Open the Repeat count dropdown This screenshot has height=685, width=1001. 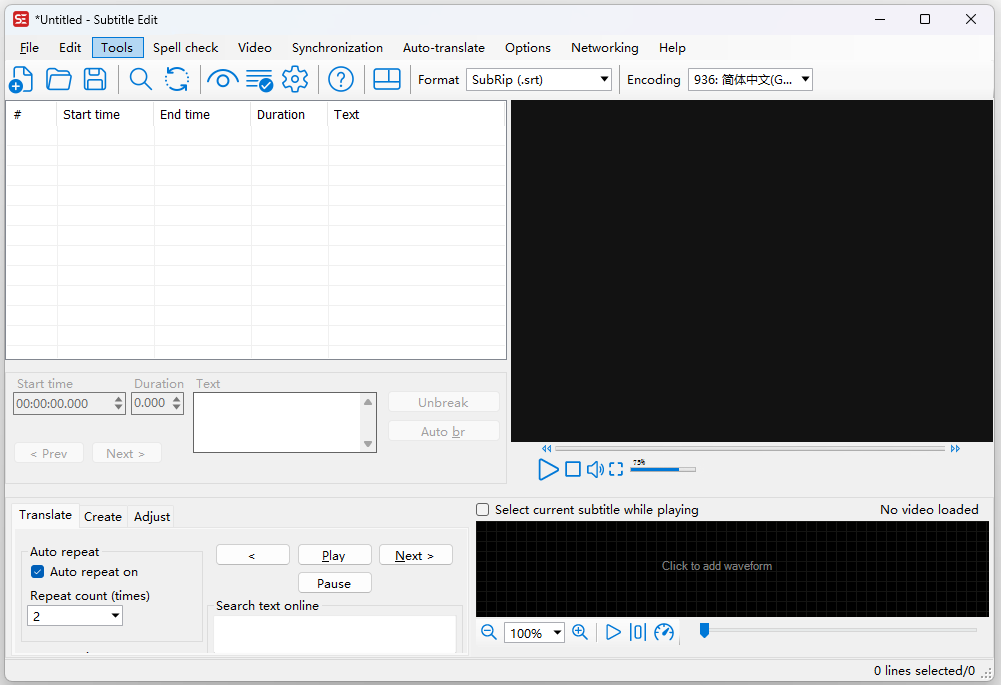click(75, 617)
